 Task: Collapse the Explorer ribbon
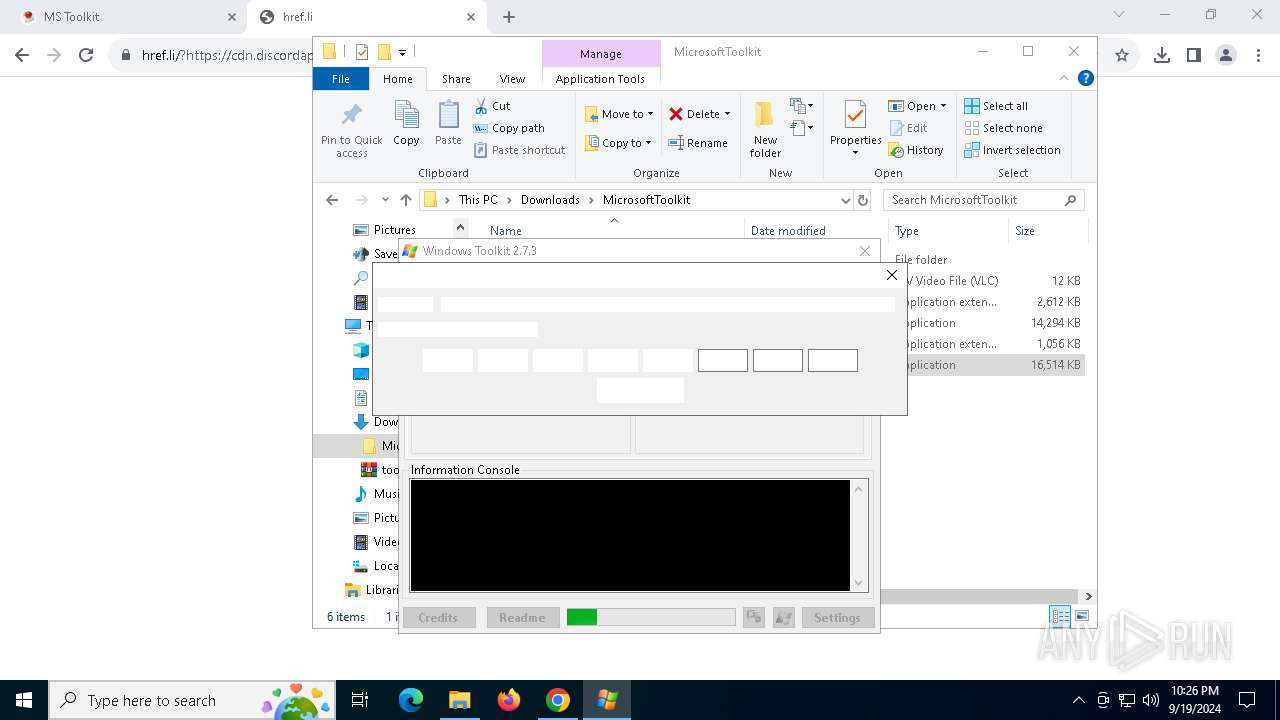pyautogui.click(x=1064, y=78)
